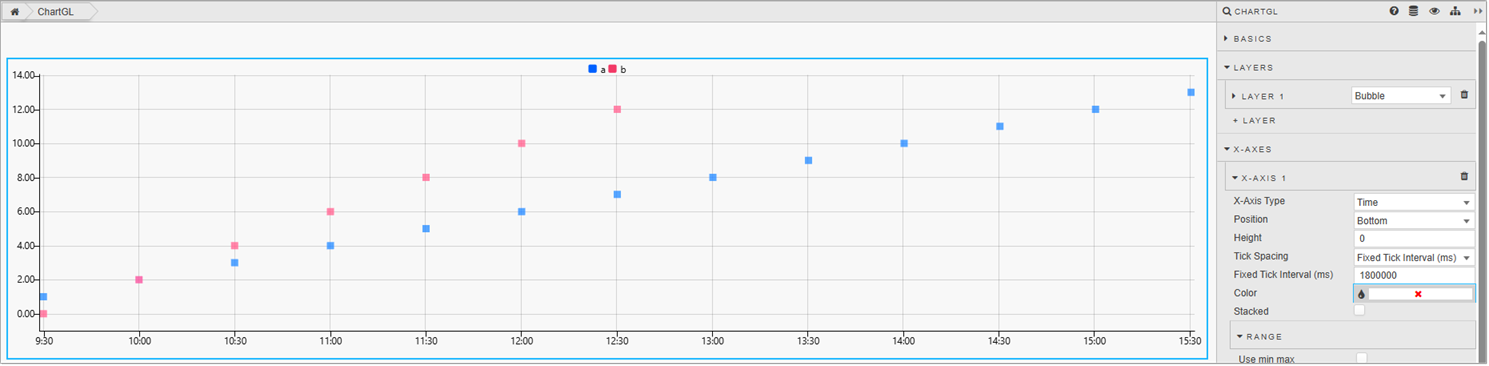
Task: Delete X-Axis 1 with trash icon
Action: point(1465,177)
